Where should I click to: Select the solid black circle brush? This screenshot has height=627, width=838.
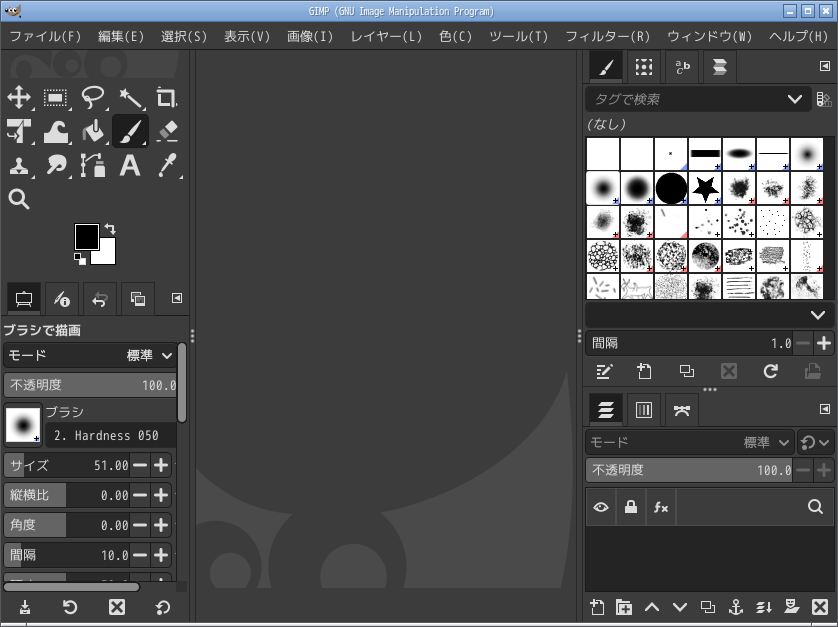coord(671,188)
